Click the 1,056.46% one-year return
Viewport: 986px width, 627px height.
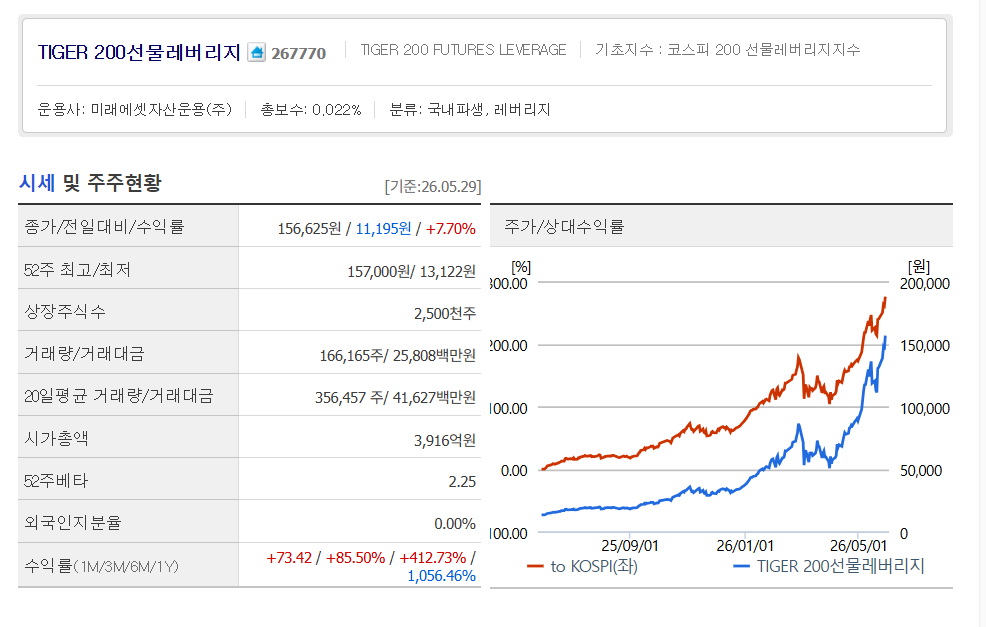click(441, 575)
